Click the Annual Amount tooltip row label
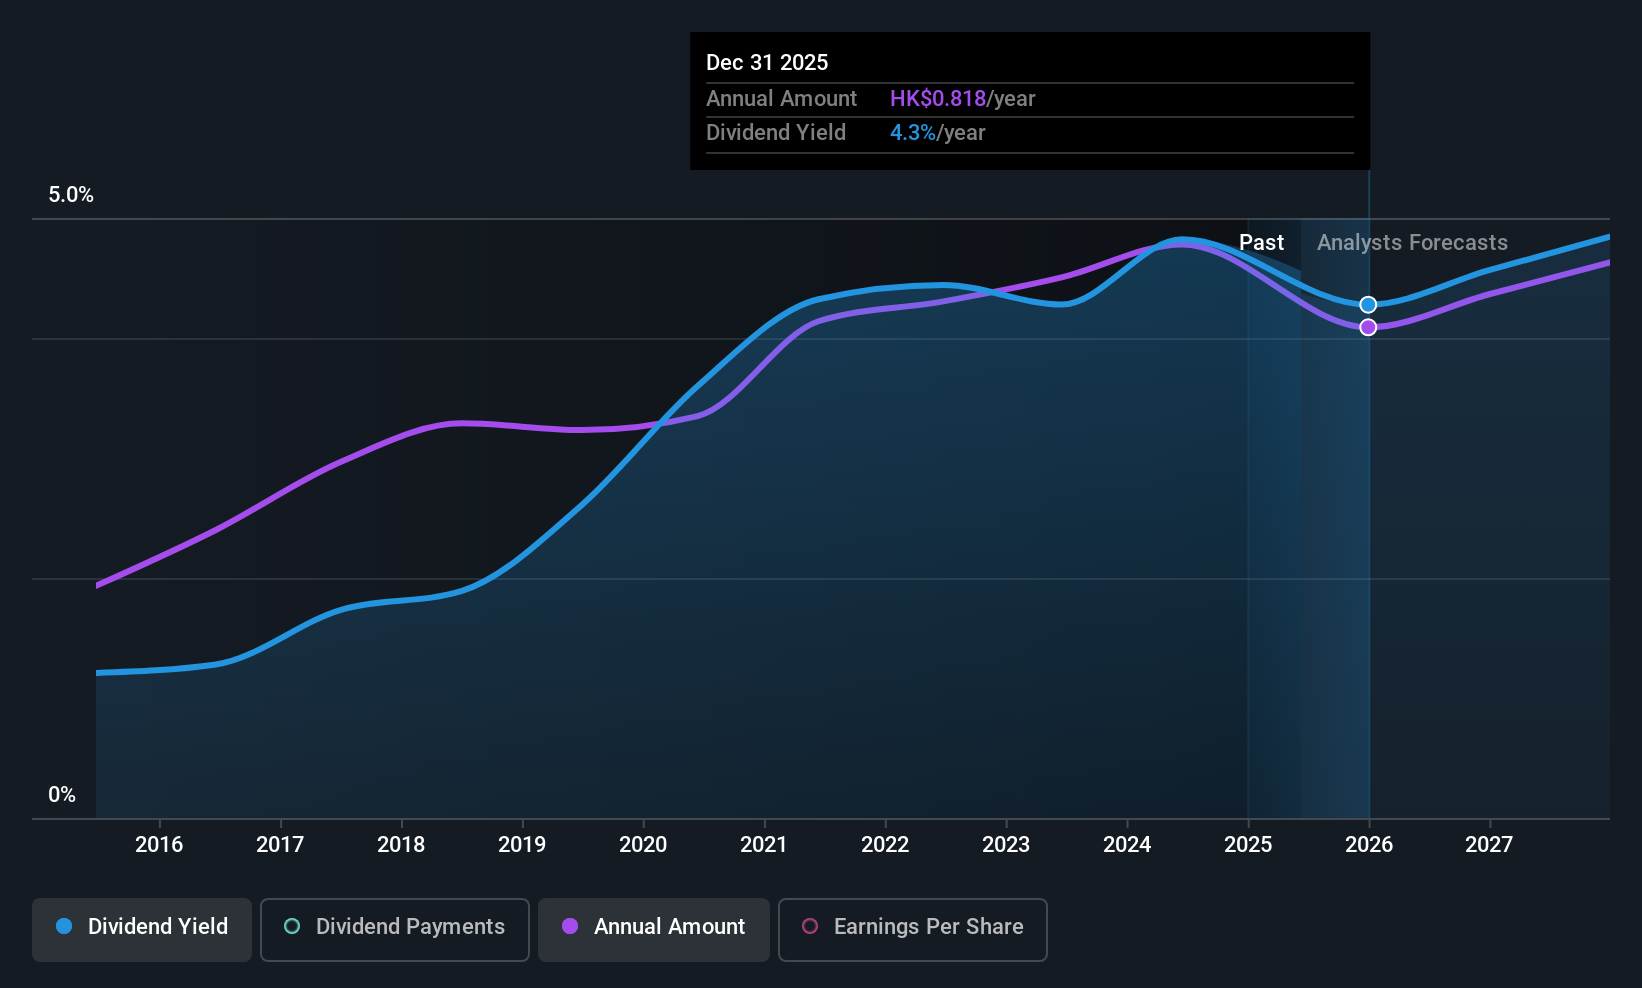 (x=781, y=99)
